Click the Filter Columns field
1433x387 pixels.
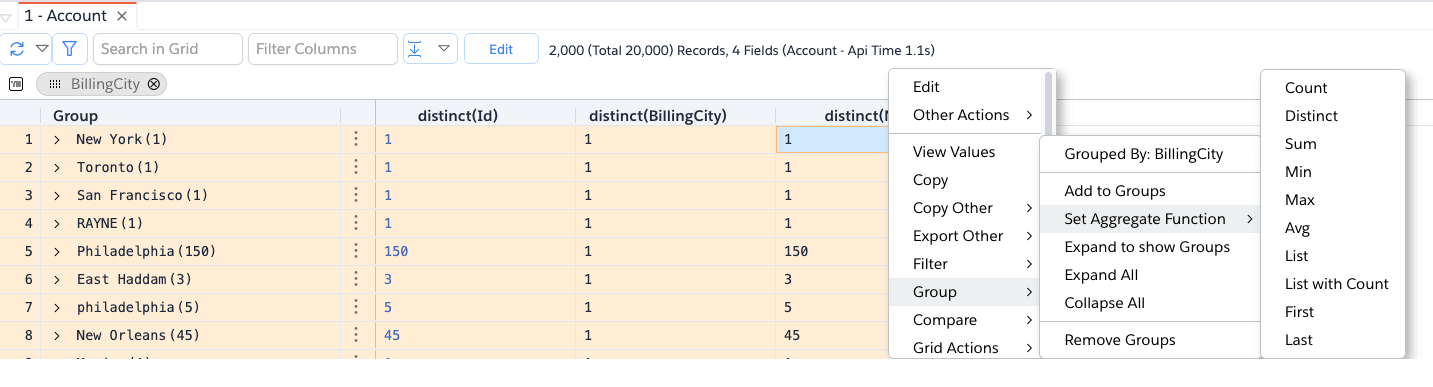[323, 49]
